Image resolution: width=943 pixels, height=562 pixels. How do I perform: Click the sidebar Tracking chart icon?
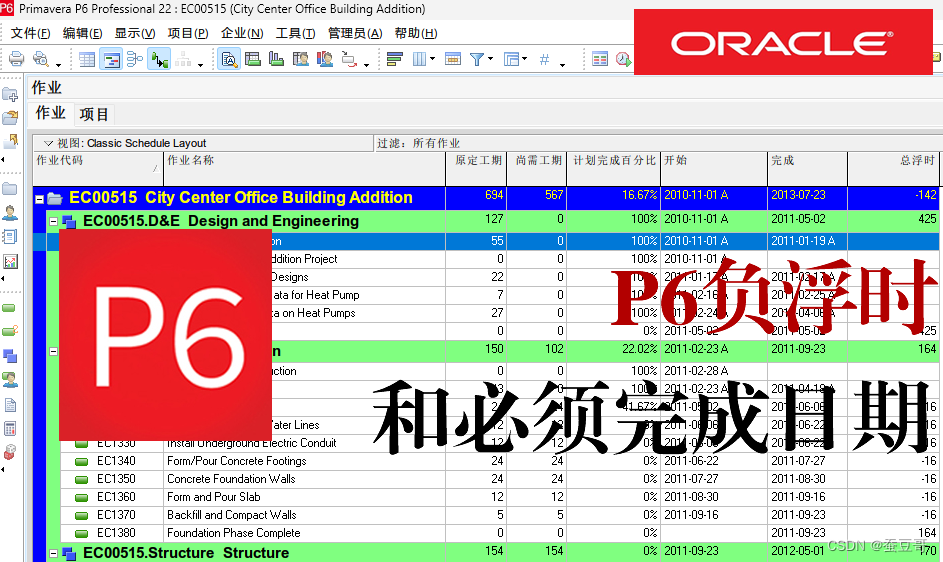(x=10, y=261)
